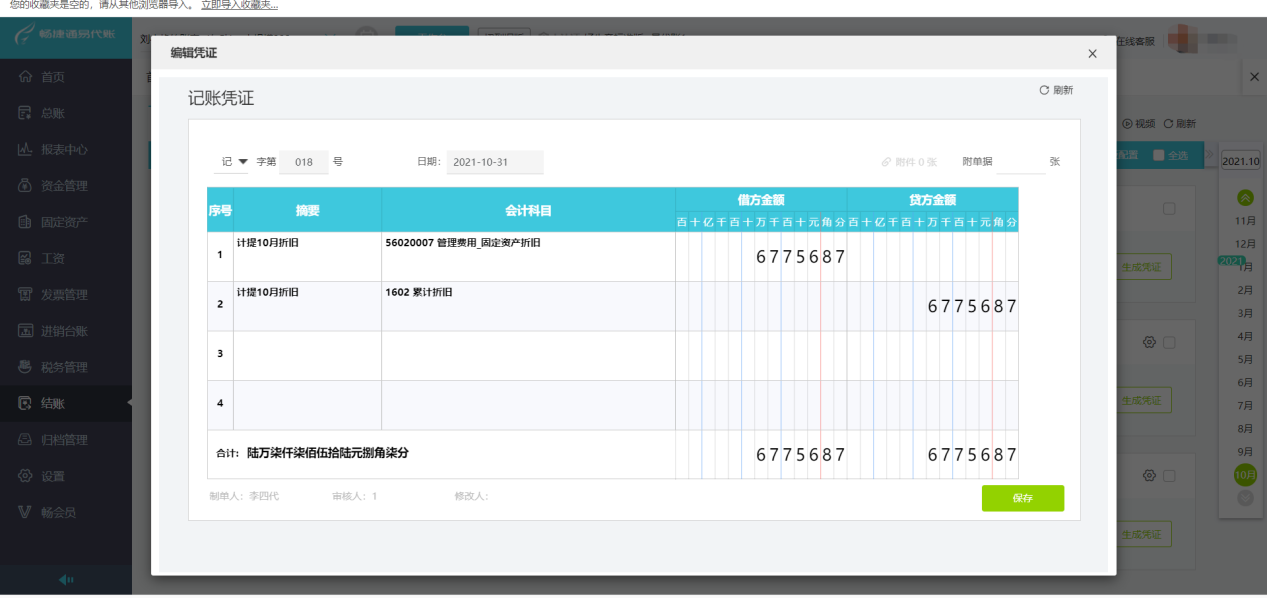
Task: Select 固定资产 icon in sidebar
Action: 26,222
